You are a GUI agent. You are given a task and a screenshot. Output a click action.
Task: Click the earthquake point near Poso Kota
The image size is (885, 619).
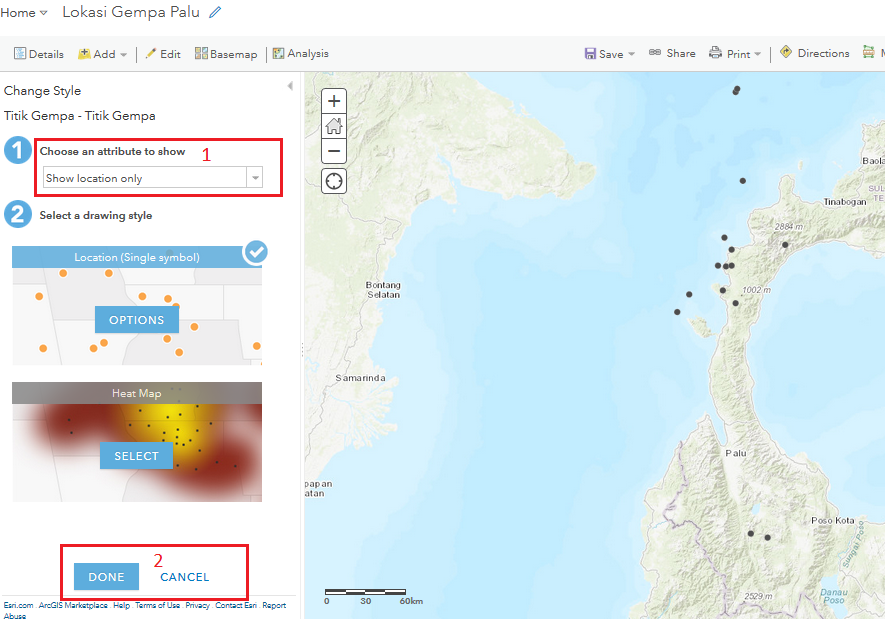pos(768,538)
